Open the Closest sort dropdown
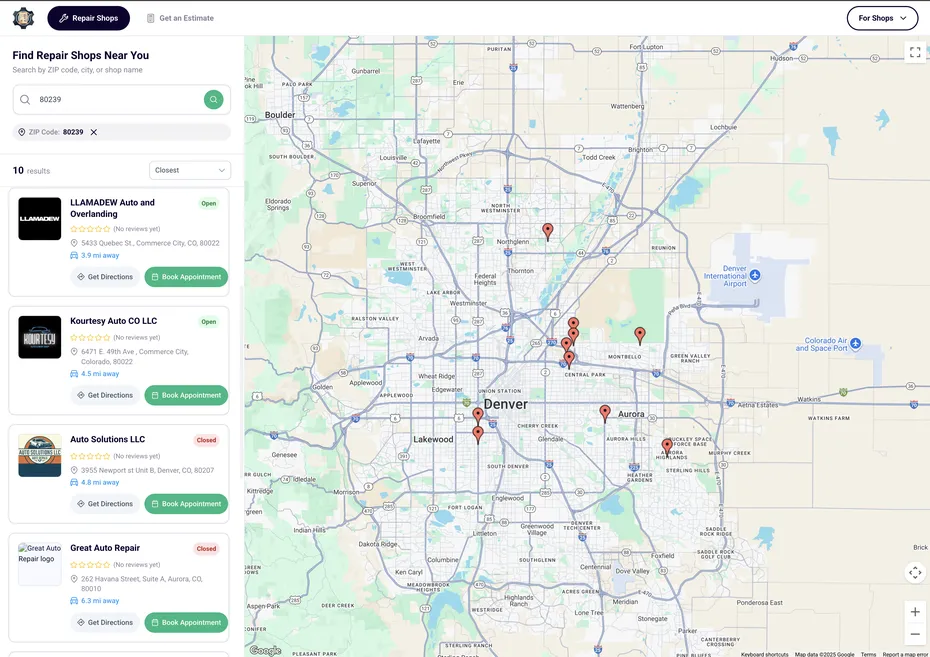The width and height of the screenshot is (930, 657). tap(189, 168)
